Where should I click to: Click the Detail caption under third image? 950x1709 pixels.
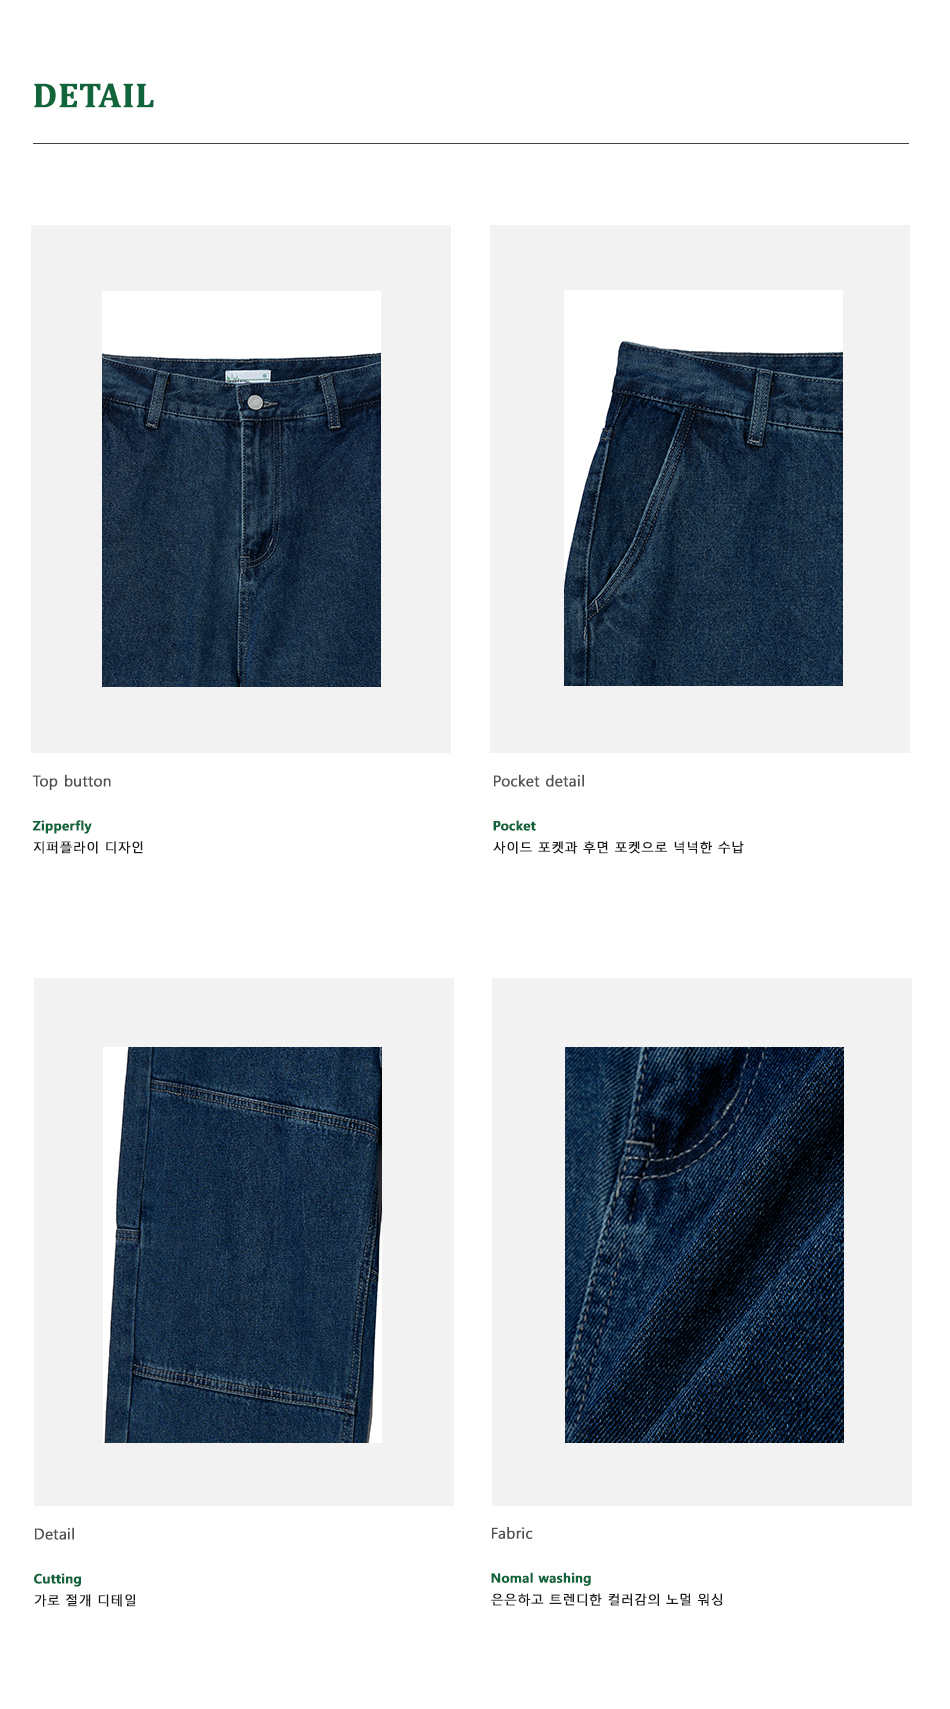point(54,1534)
